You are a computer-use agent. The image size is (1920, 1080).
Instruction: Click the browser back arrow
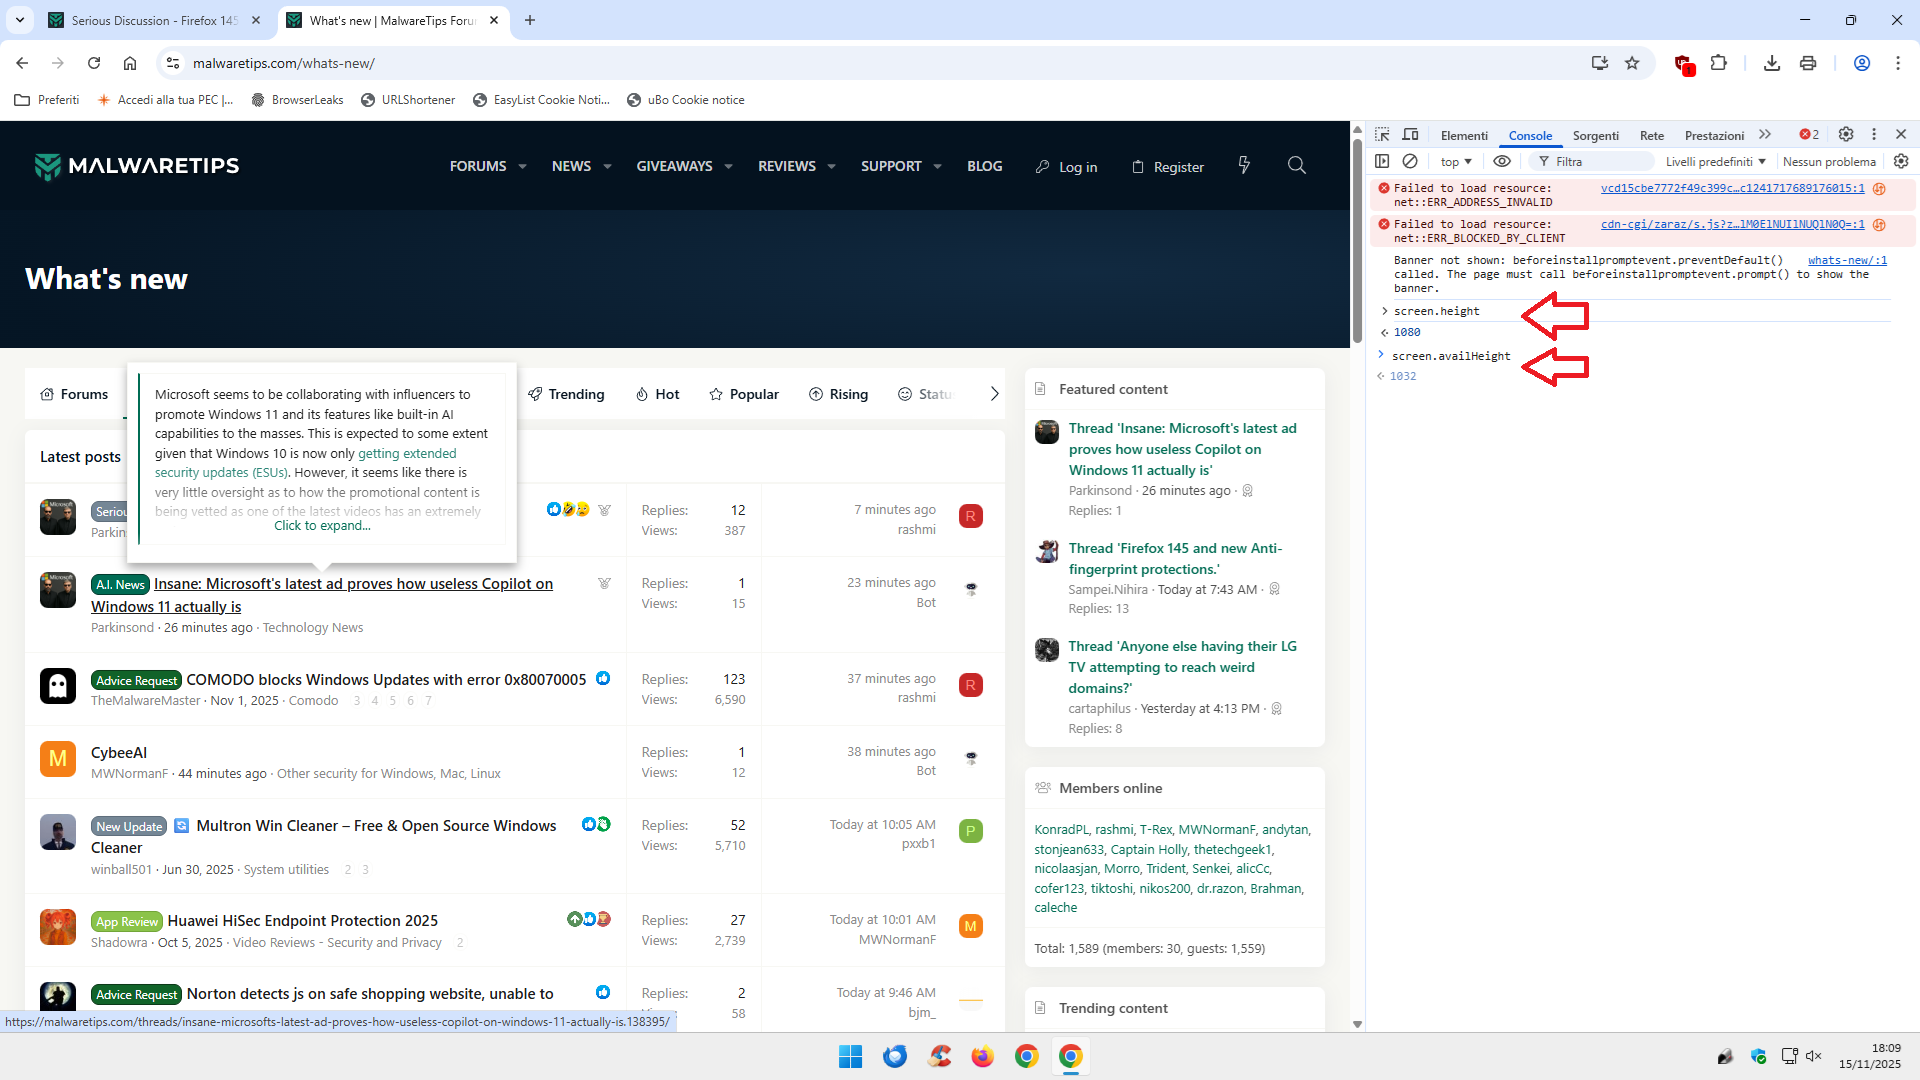[x=22, y=63]
